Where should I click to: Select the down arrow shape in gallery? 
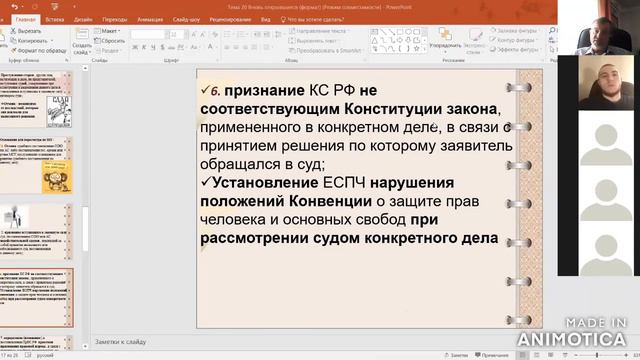[x=408, y=40]
